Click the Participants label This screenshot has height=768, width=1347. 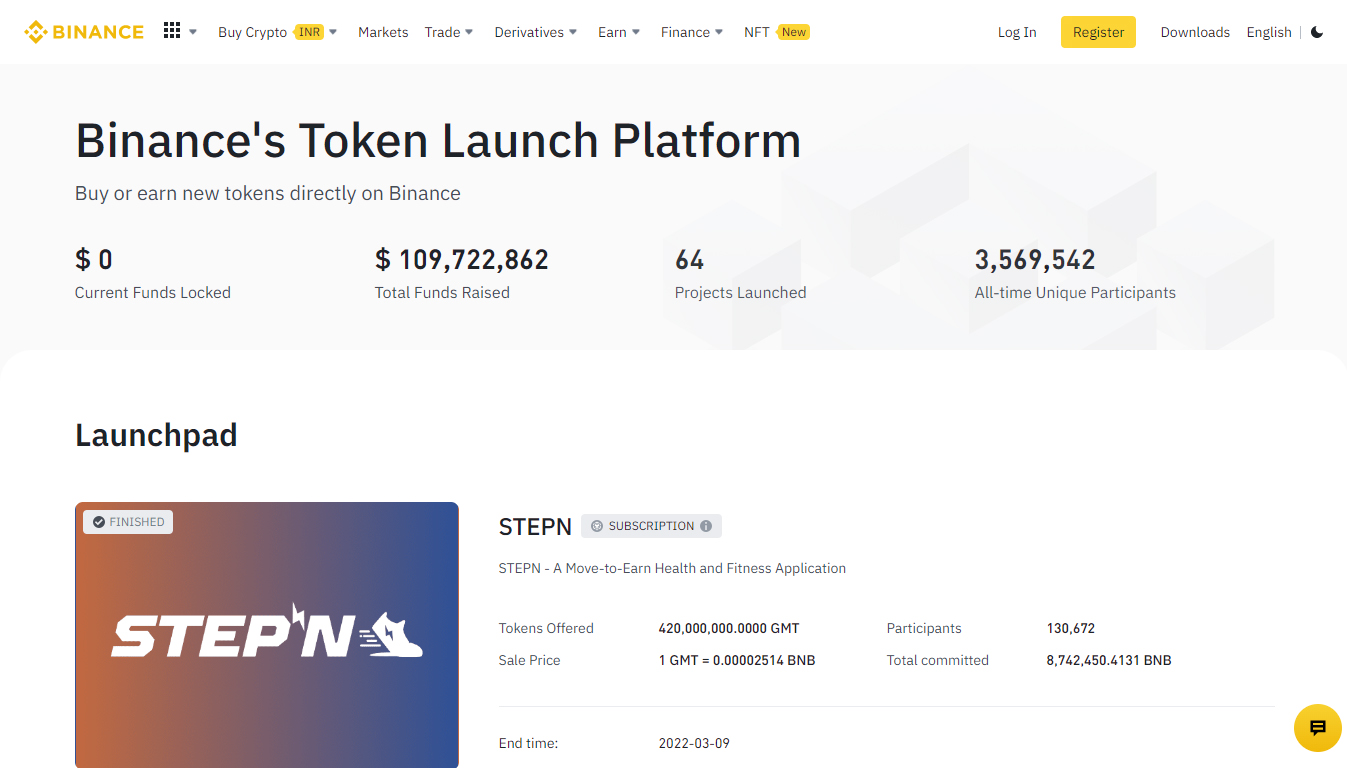pos(924,628)
